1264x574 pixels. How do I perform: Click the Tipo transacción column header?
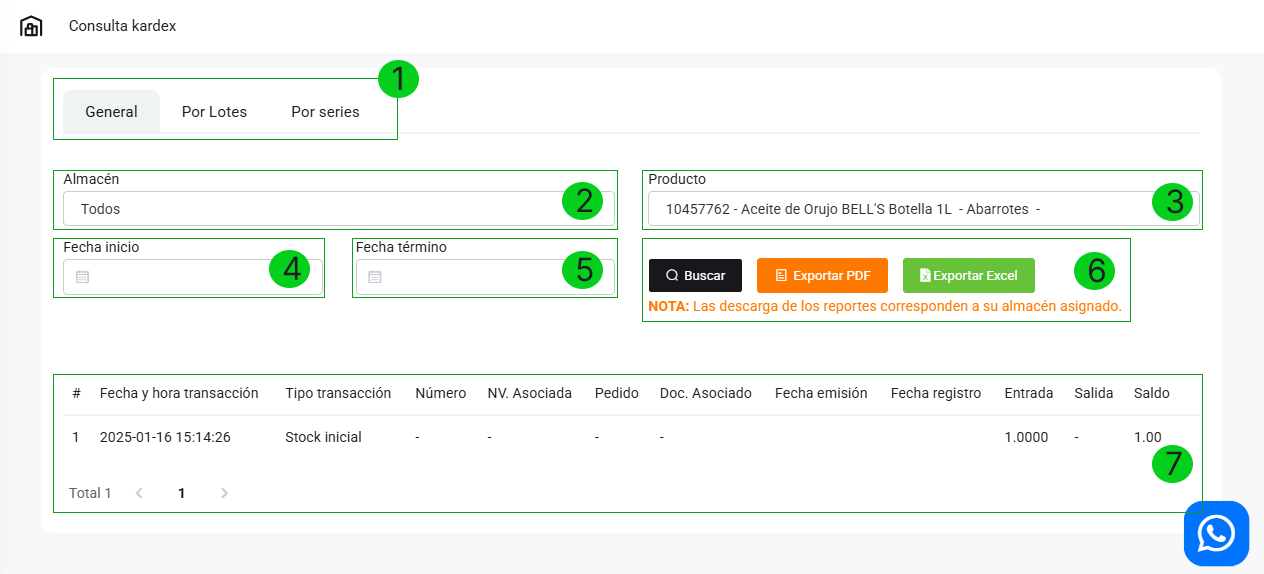coord(338,393)
